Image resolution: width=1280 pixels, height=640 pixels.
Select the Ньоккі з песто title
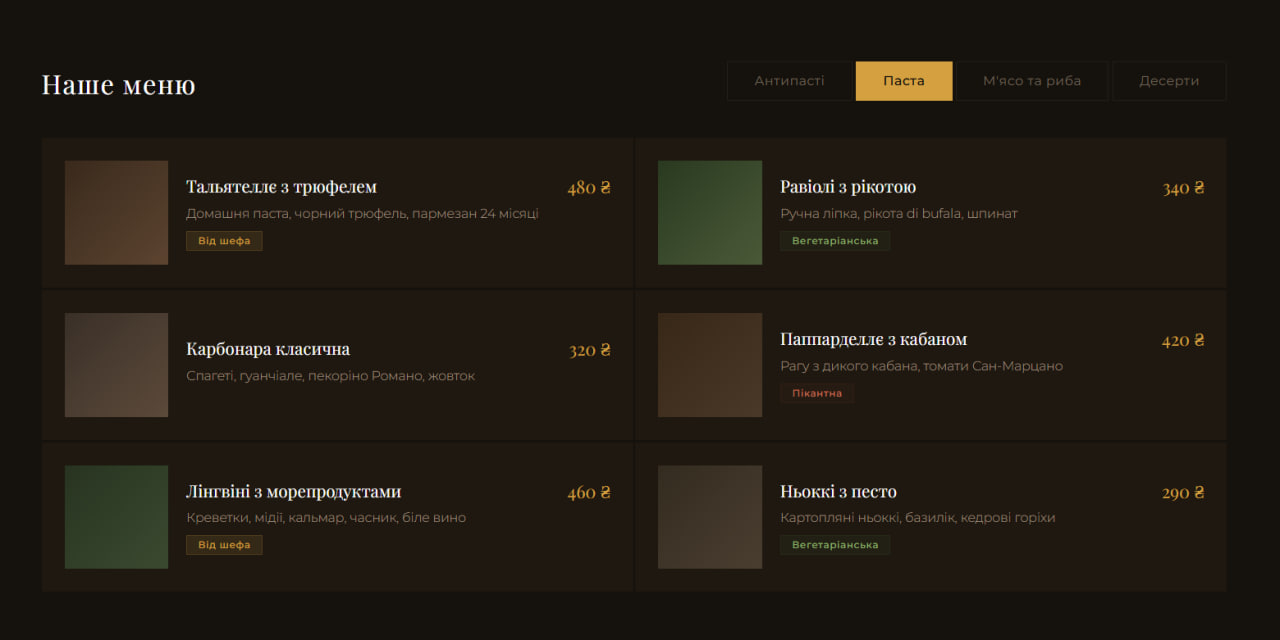pyautogui.click(x=838, y=492)
